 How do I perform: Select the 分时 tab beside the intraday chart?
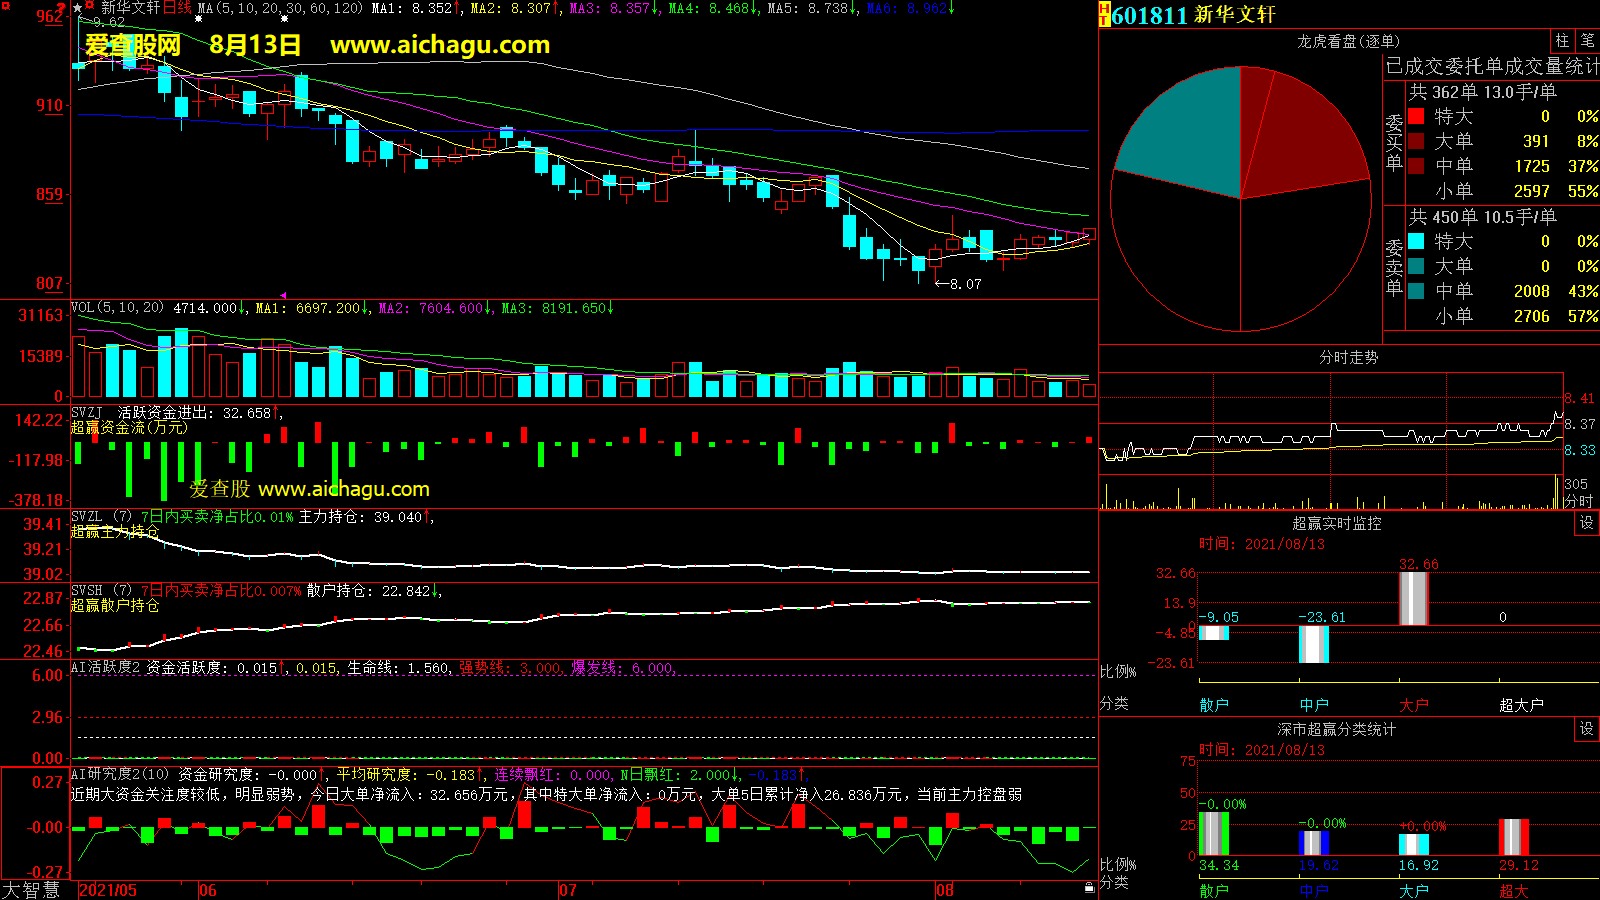pyautogui.click(x=1578, y=501)
